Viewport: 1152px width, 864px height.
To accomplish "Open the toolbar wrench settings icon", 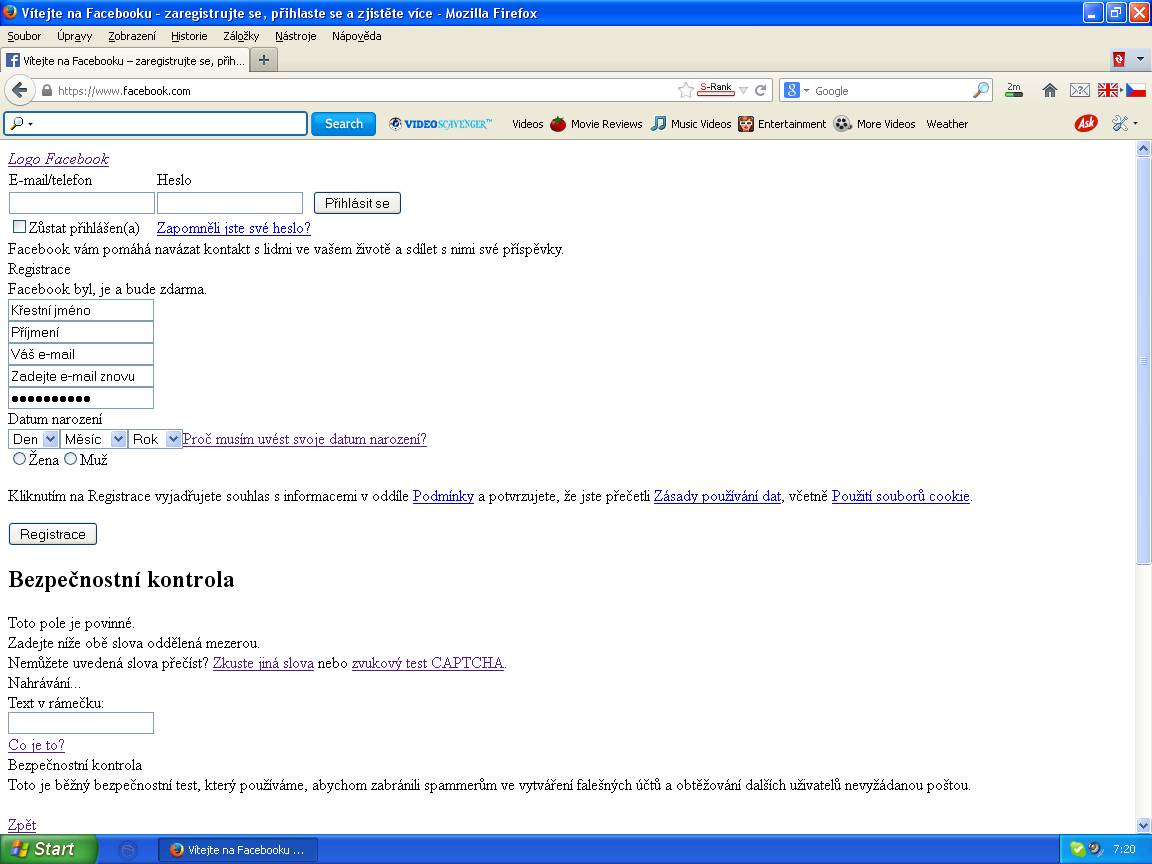I will click(1120, 123).
